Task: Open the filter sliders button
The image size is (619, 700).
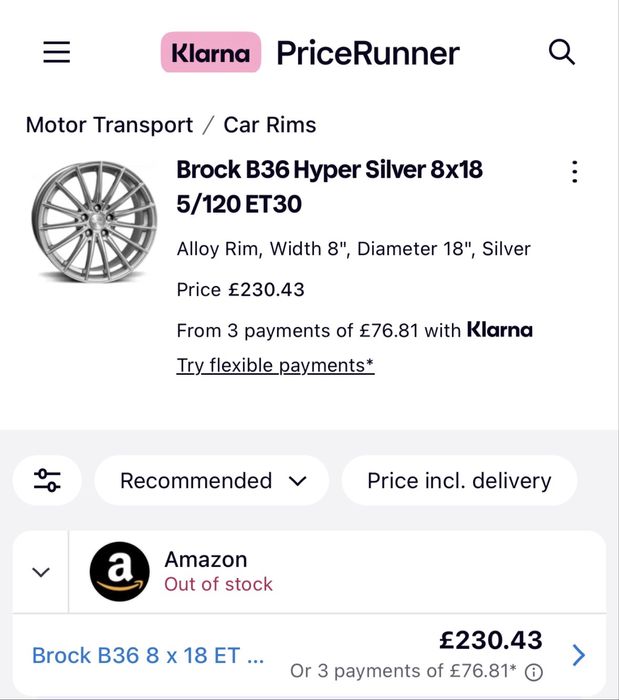Action: [x=47, y=480]
